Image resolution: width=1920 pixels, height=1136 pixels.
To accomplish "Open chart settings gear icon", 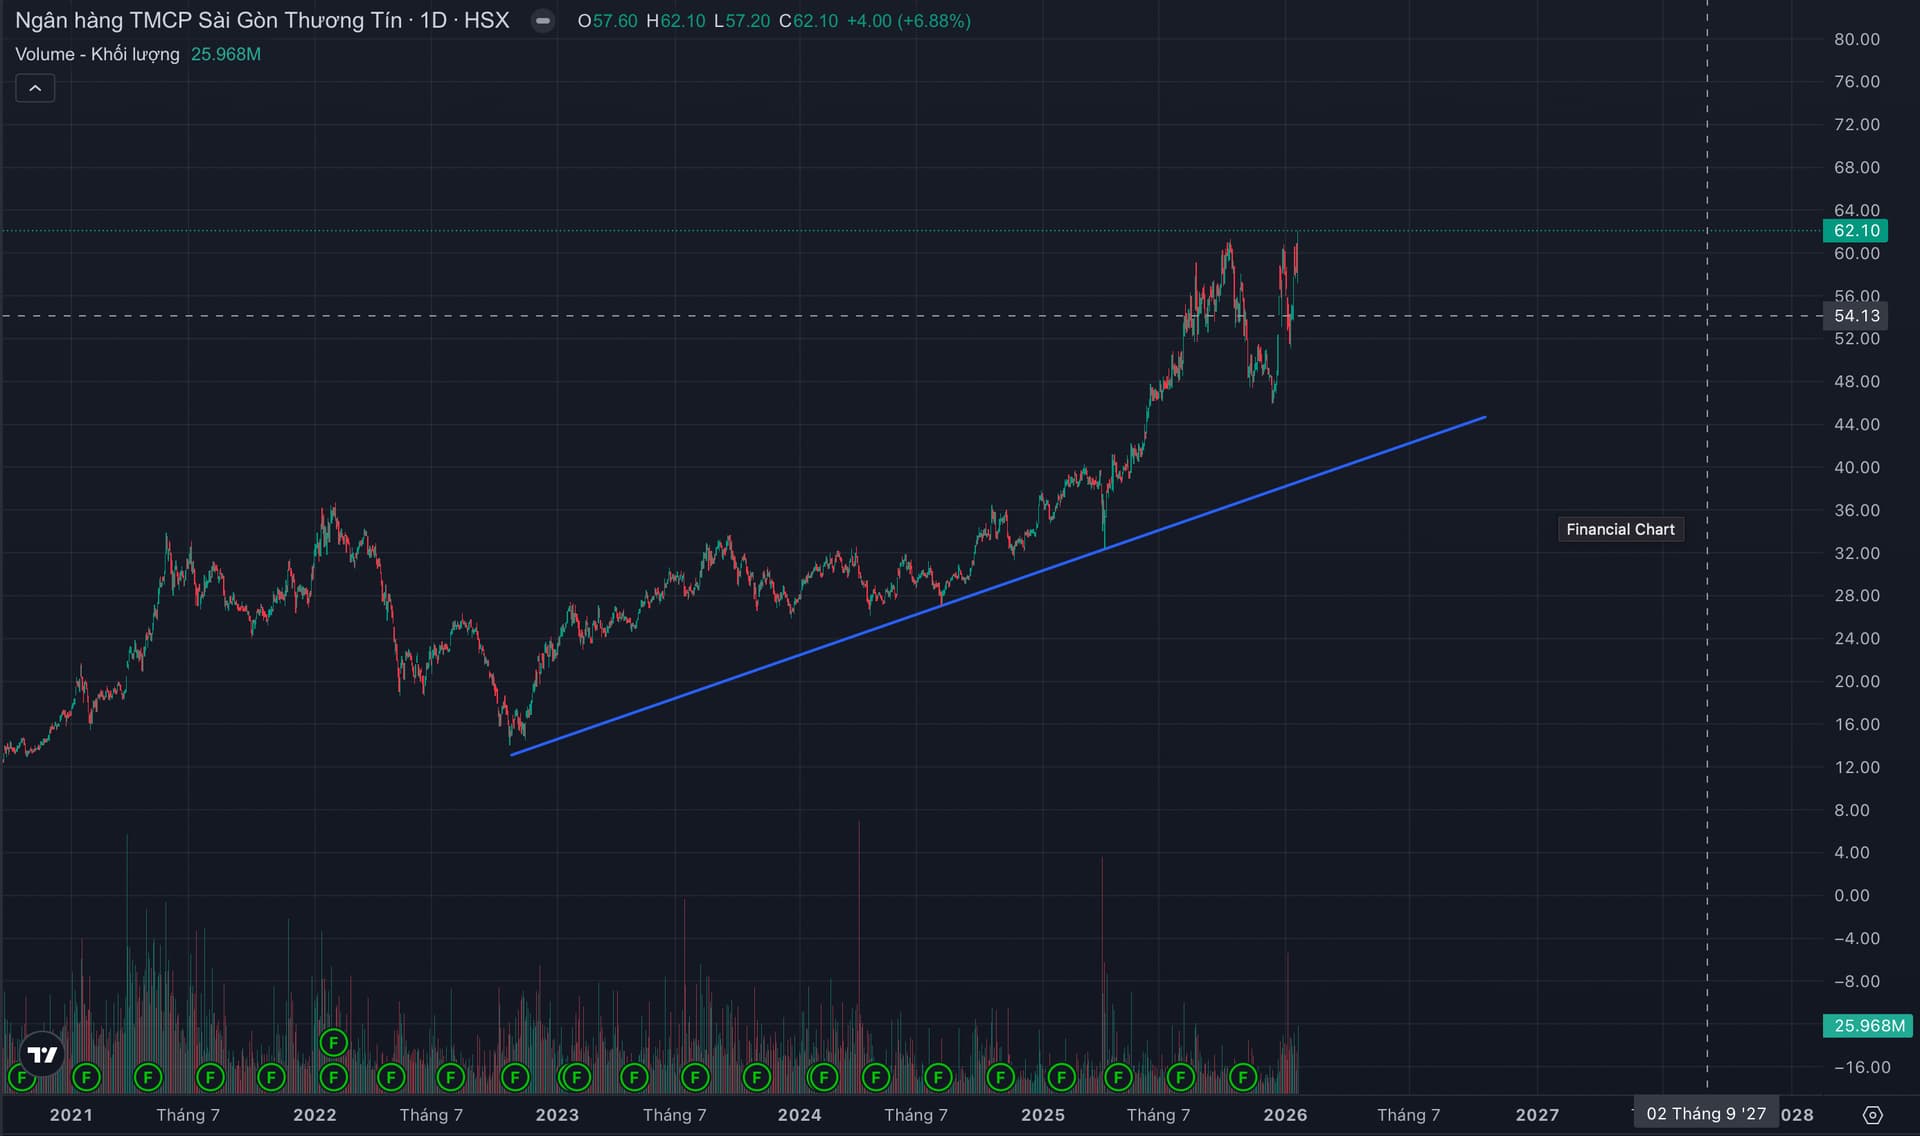I will pyautogui.click(x=1873, y=1114).
